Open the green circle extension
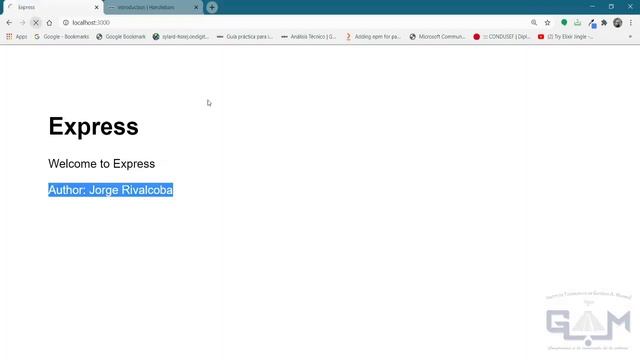Image resolution: width=640 pixels, height=360 pixels. click(564, 23)
